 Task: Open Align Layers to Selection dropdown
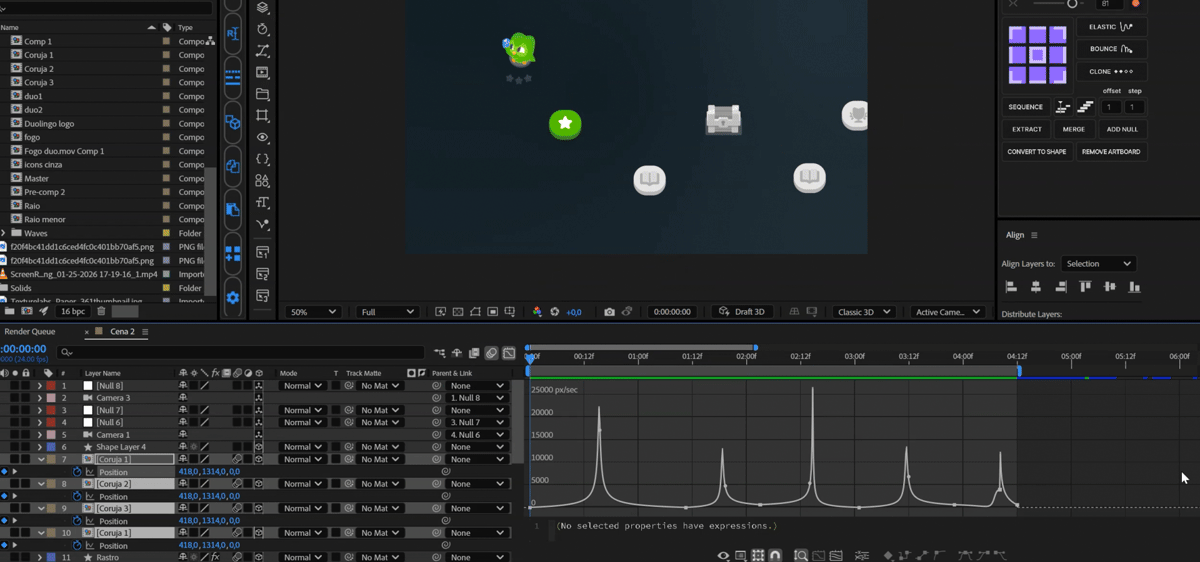click(x=1098, y=263)
